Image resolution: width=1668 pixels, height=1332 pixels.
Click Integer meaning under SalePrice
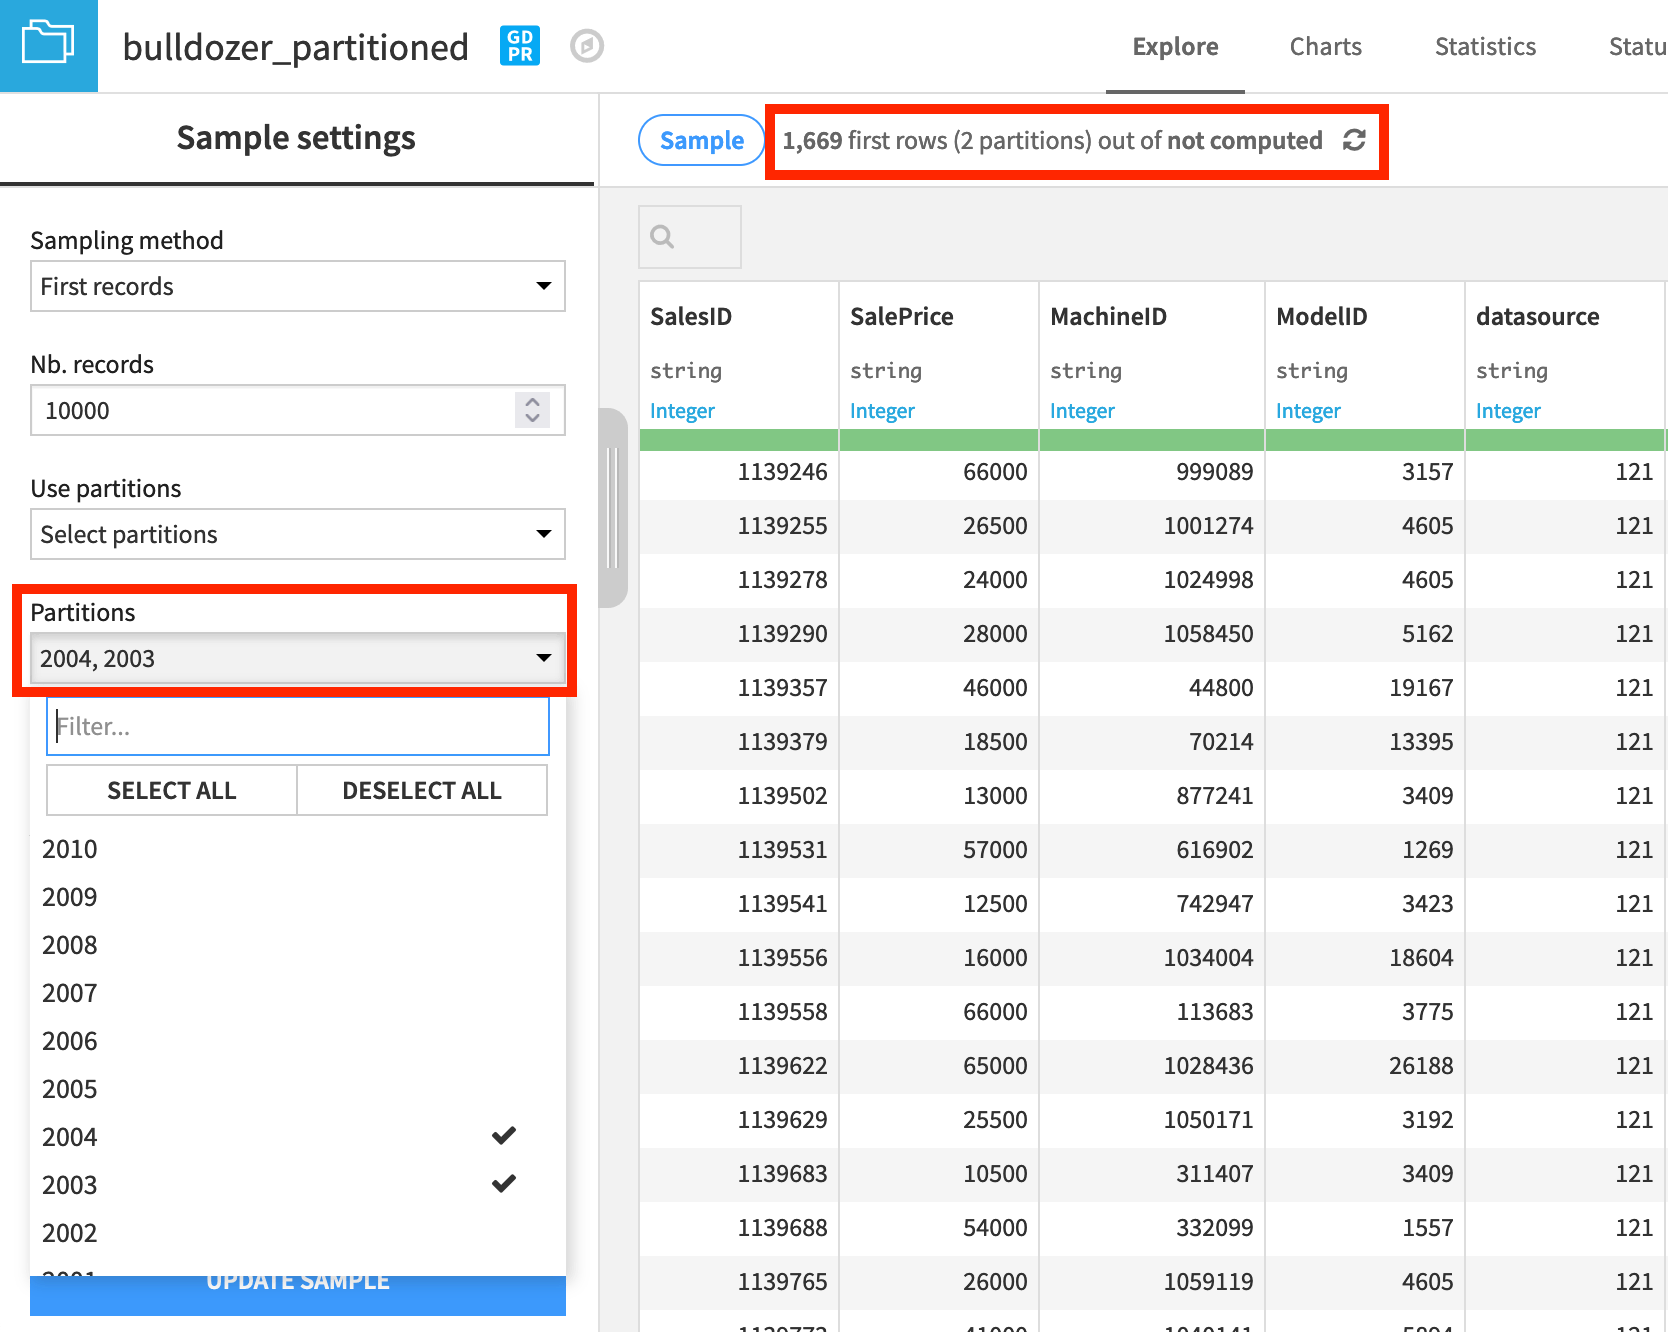(882, 411)
